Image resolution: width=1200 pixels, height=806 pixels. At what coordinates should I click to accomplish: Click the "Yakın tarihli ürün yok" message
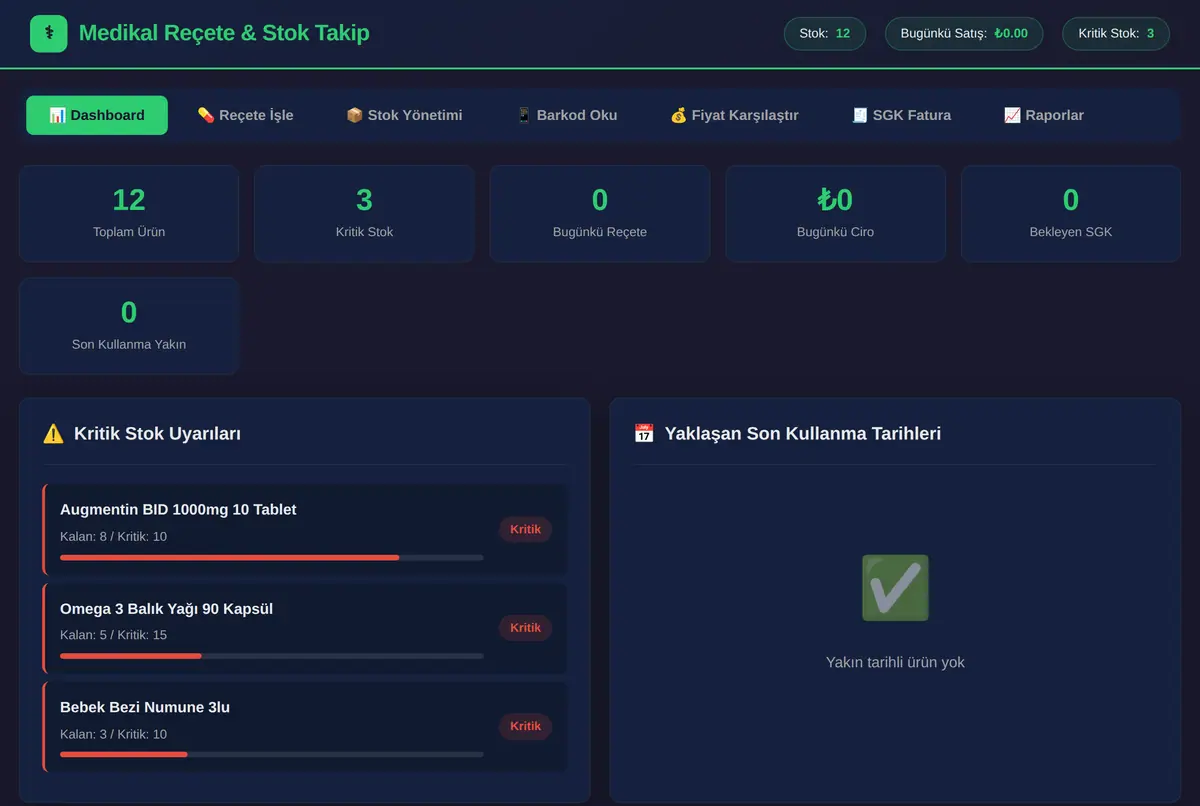[895, 662]
